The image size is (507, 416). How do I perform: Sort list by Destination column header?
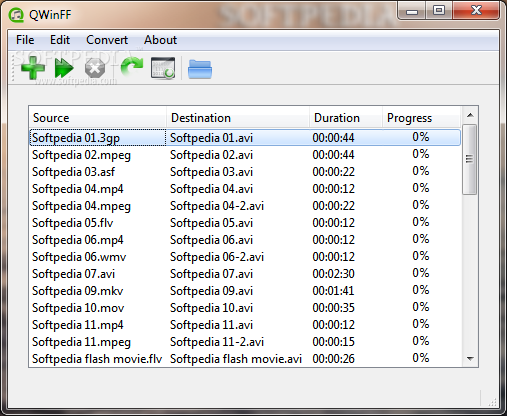tap(238, 118)
